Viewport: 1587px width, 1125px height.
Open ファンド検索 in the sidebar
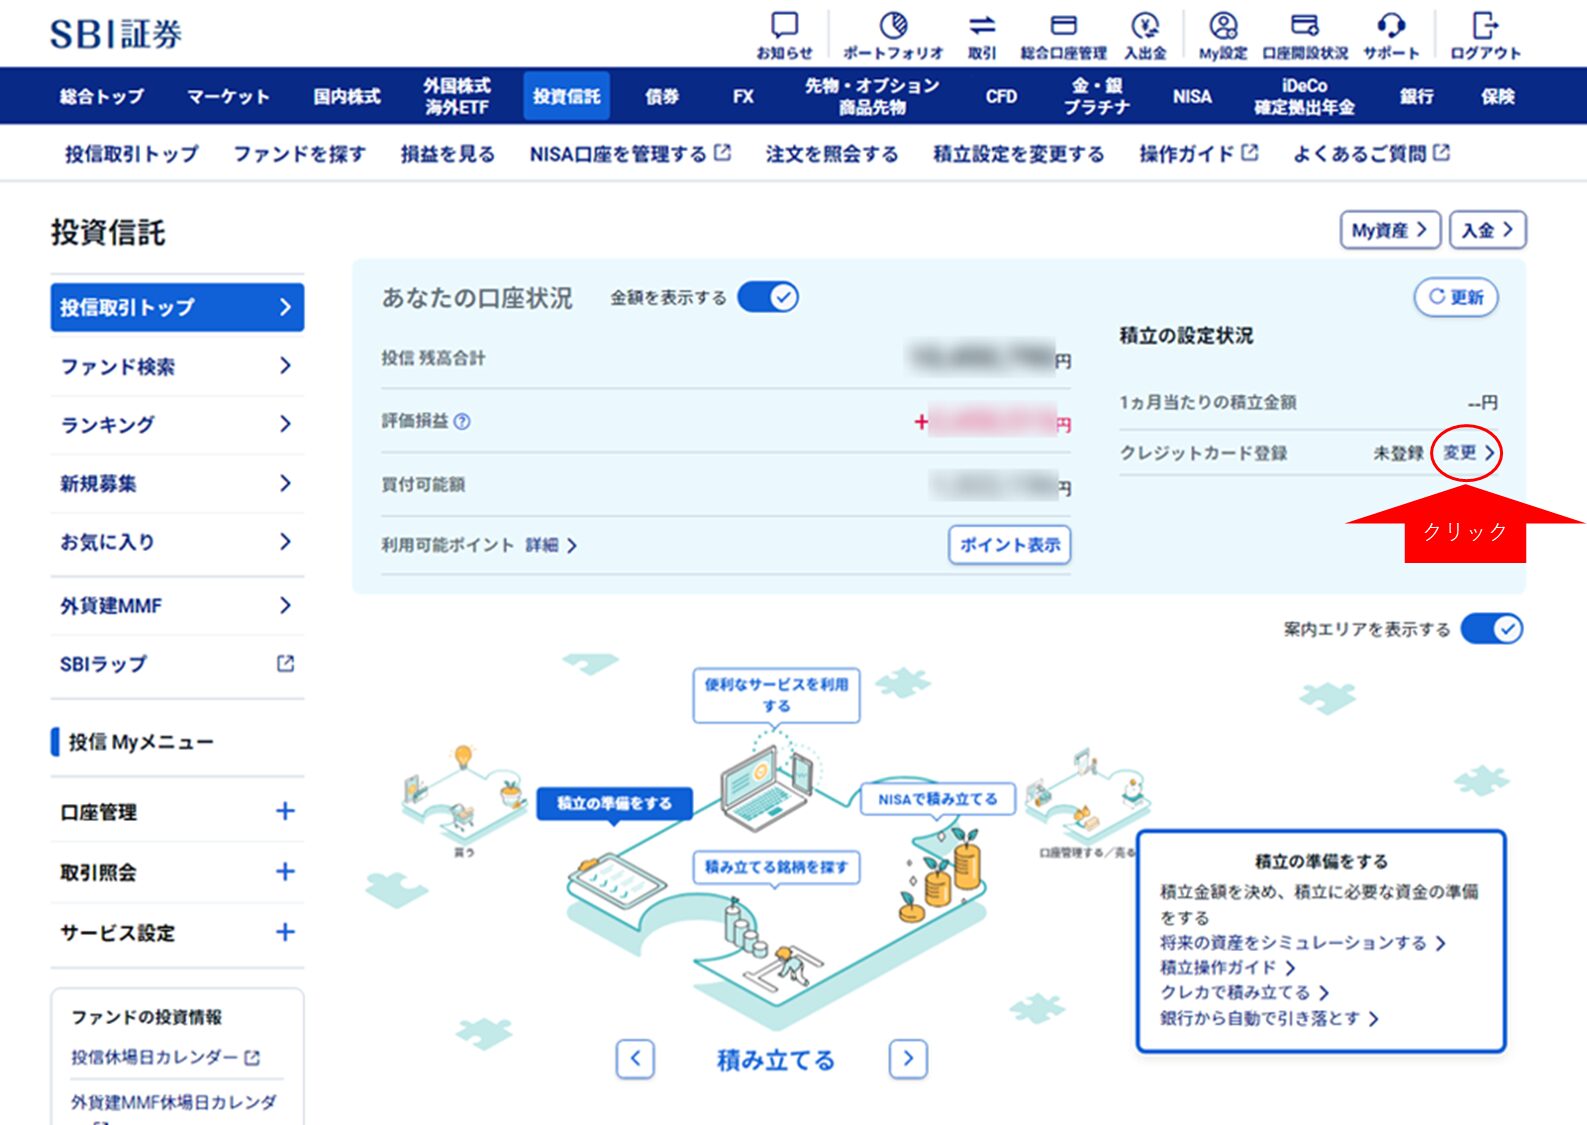(177, 366)
